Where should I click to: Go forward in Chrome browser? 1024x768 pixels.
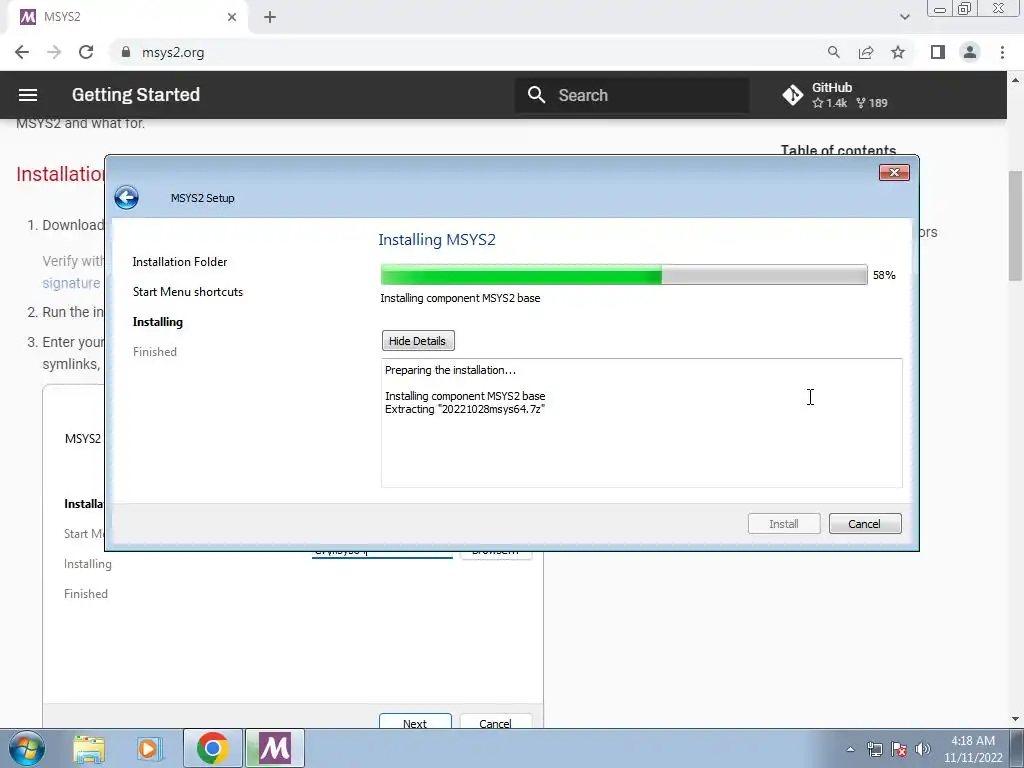[x=54, y=52]
